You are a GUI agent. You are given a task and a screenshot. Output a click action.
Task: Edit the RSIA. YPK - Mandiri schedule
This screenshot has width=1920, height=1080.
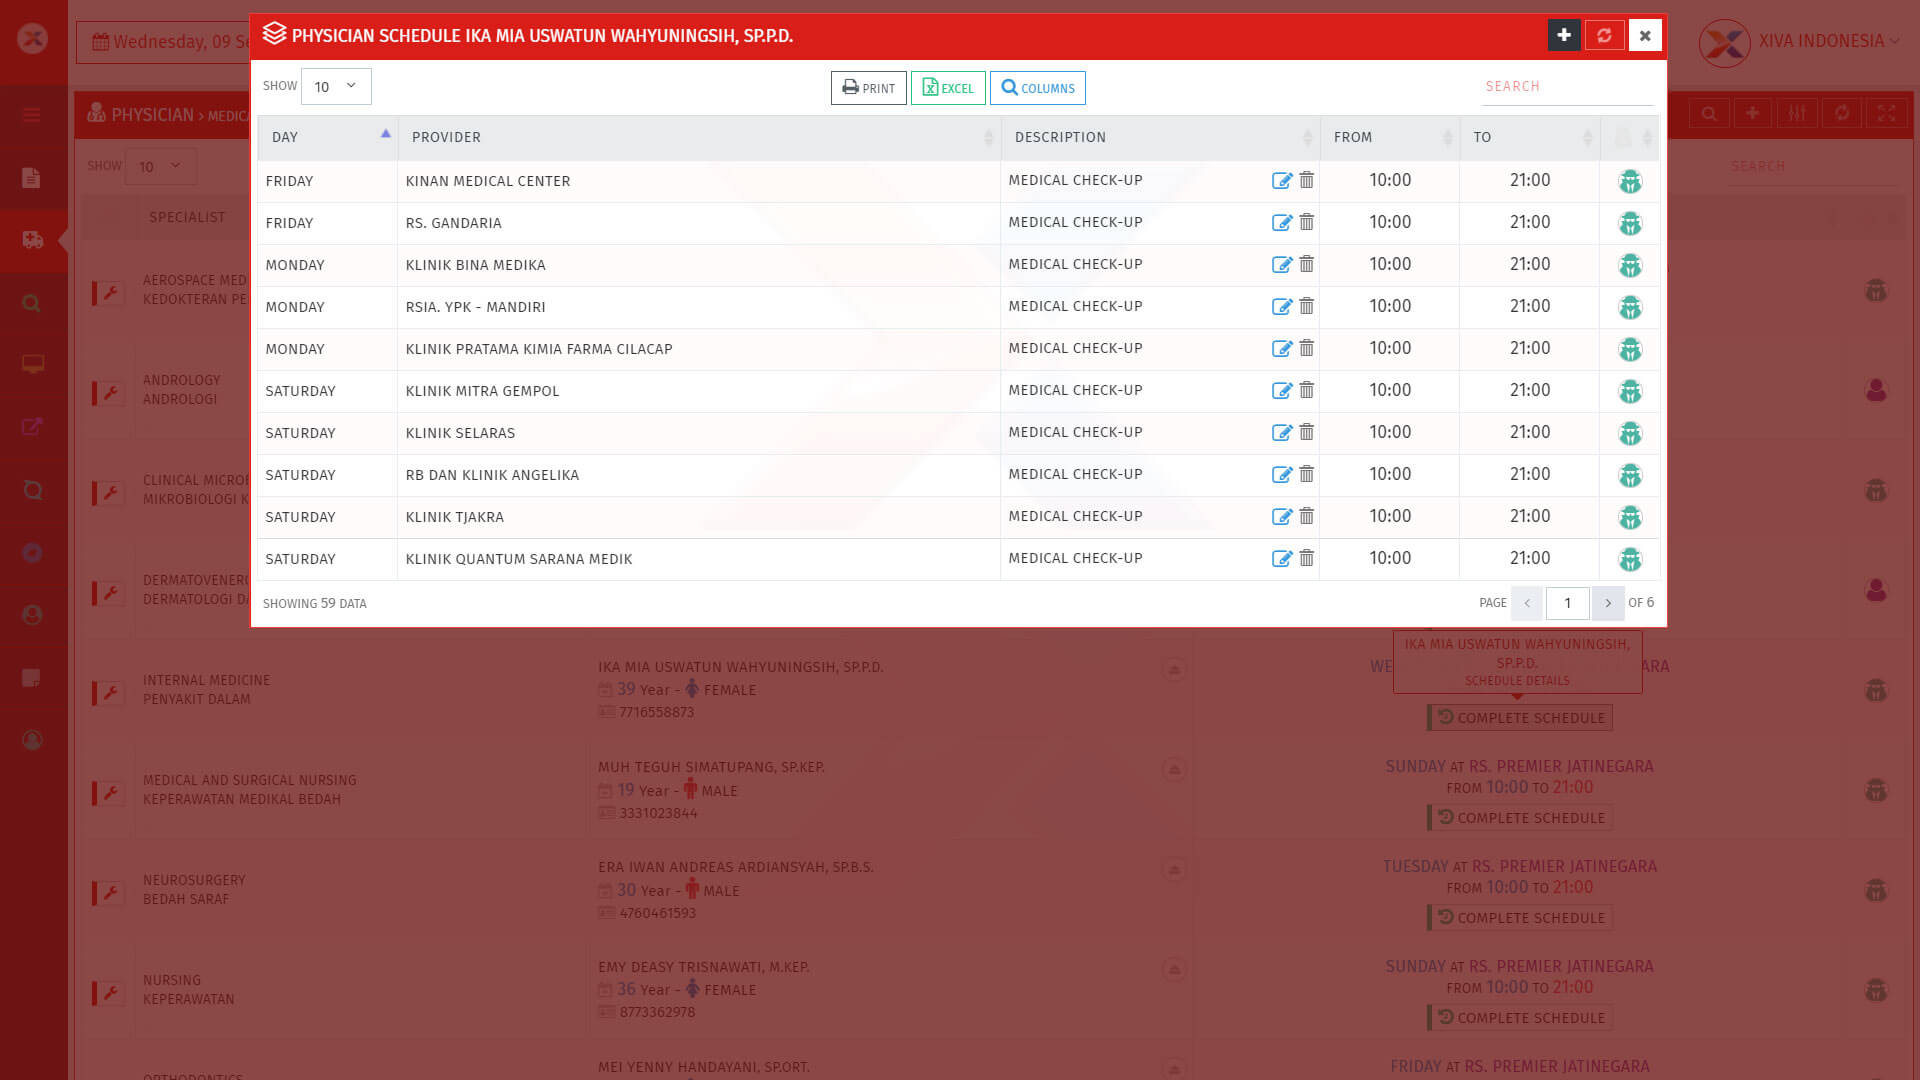tap(1281, 307)
